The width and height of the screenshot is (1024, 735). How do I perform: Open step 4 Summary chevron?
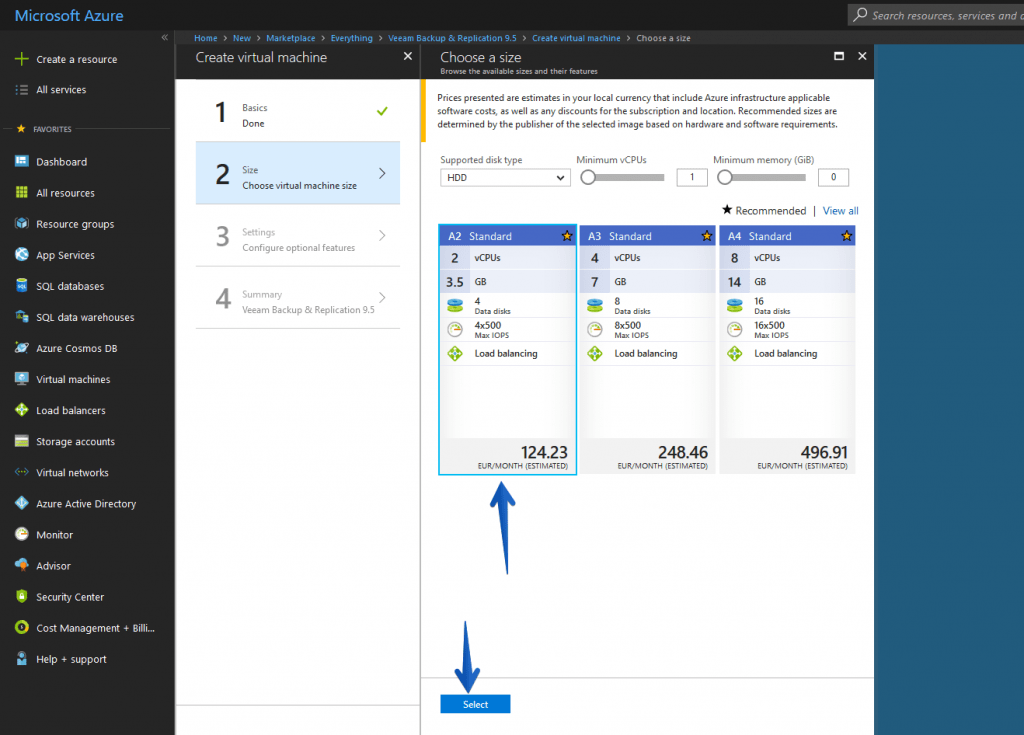382,297
